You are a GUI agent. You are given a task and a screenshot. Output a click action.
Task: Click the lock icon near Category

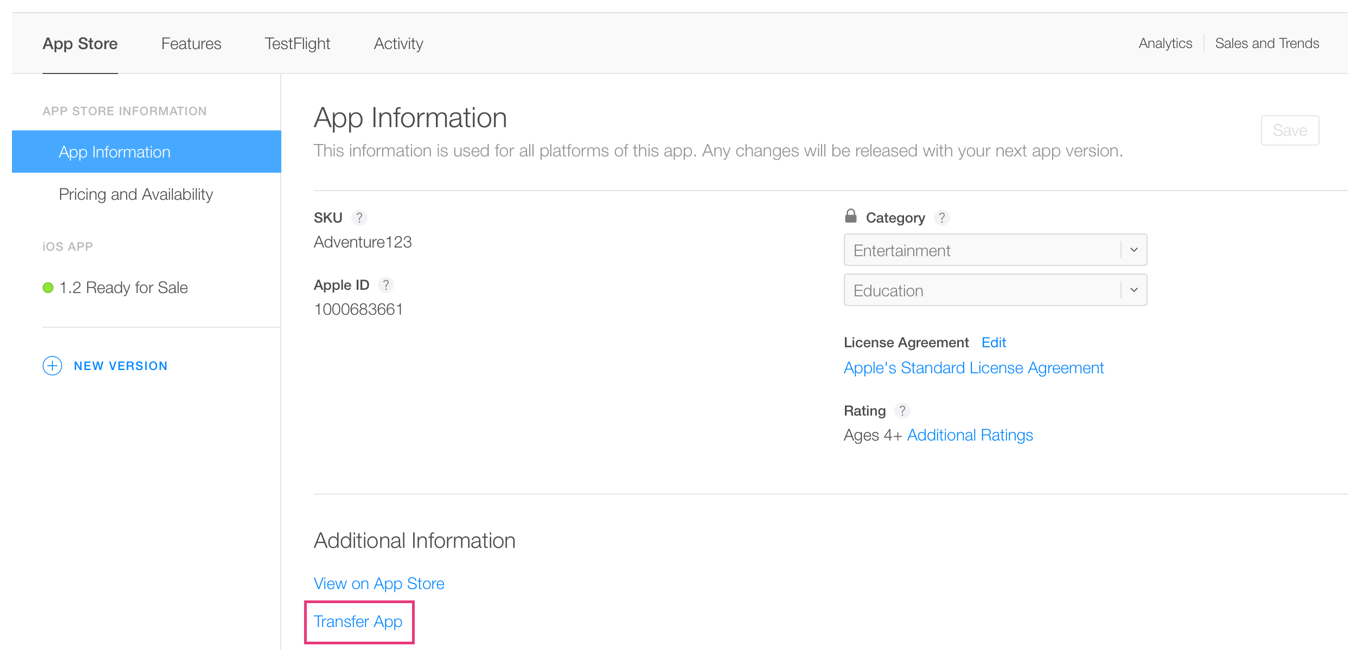click(x=850, y=216)
